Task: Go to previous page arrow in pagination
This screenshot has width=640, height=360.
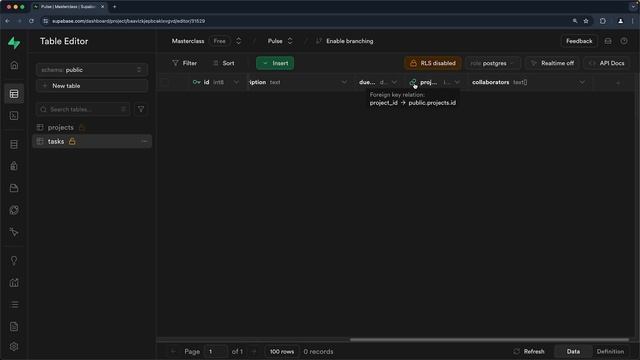Action: point(173,351)
